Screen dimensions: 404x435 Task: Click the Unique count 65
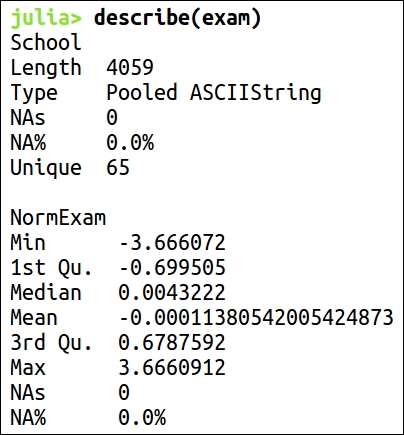(118, 167)
